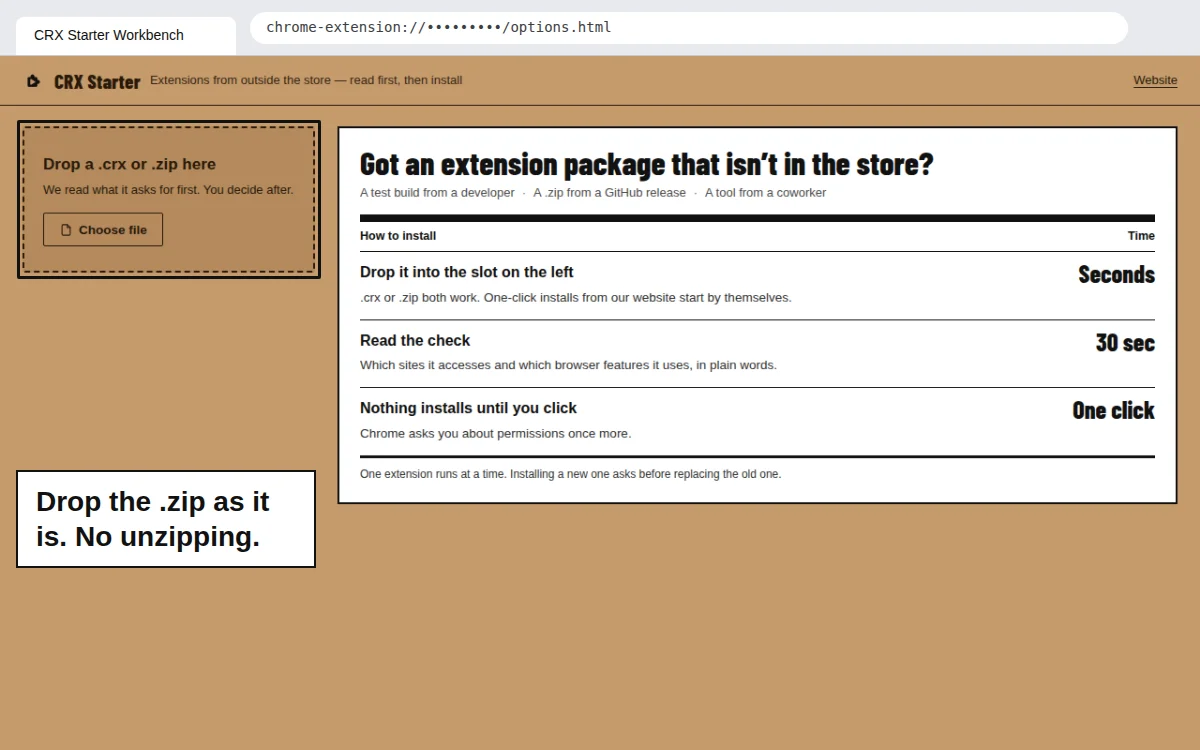Click 'We read what it asks for first' text
The image size is (1200, 750).
click(168, 190)
